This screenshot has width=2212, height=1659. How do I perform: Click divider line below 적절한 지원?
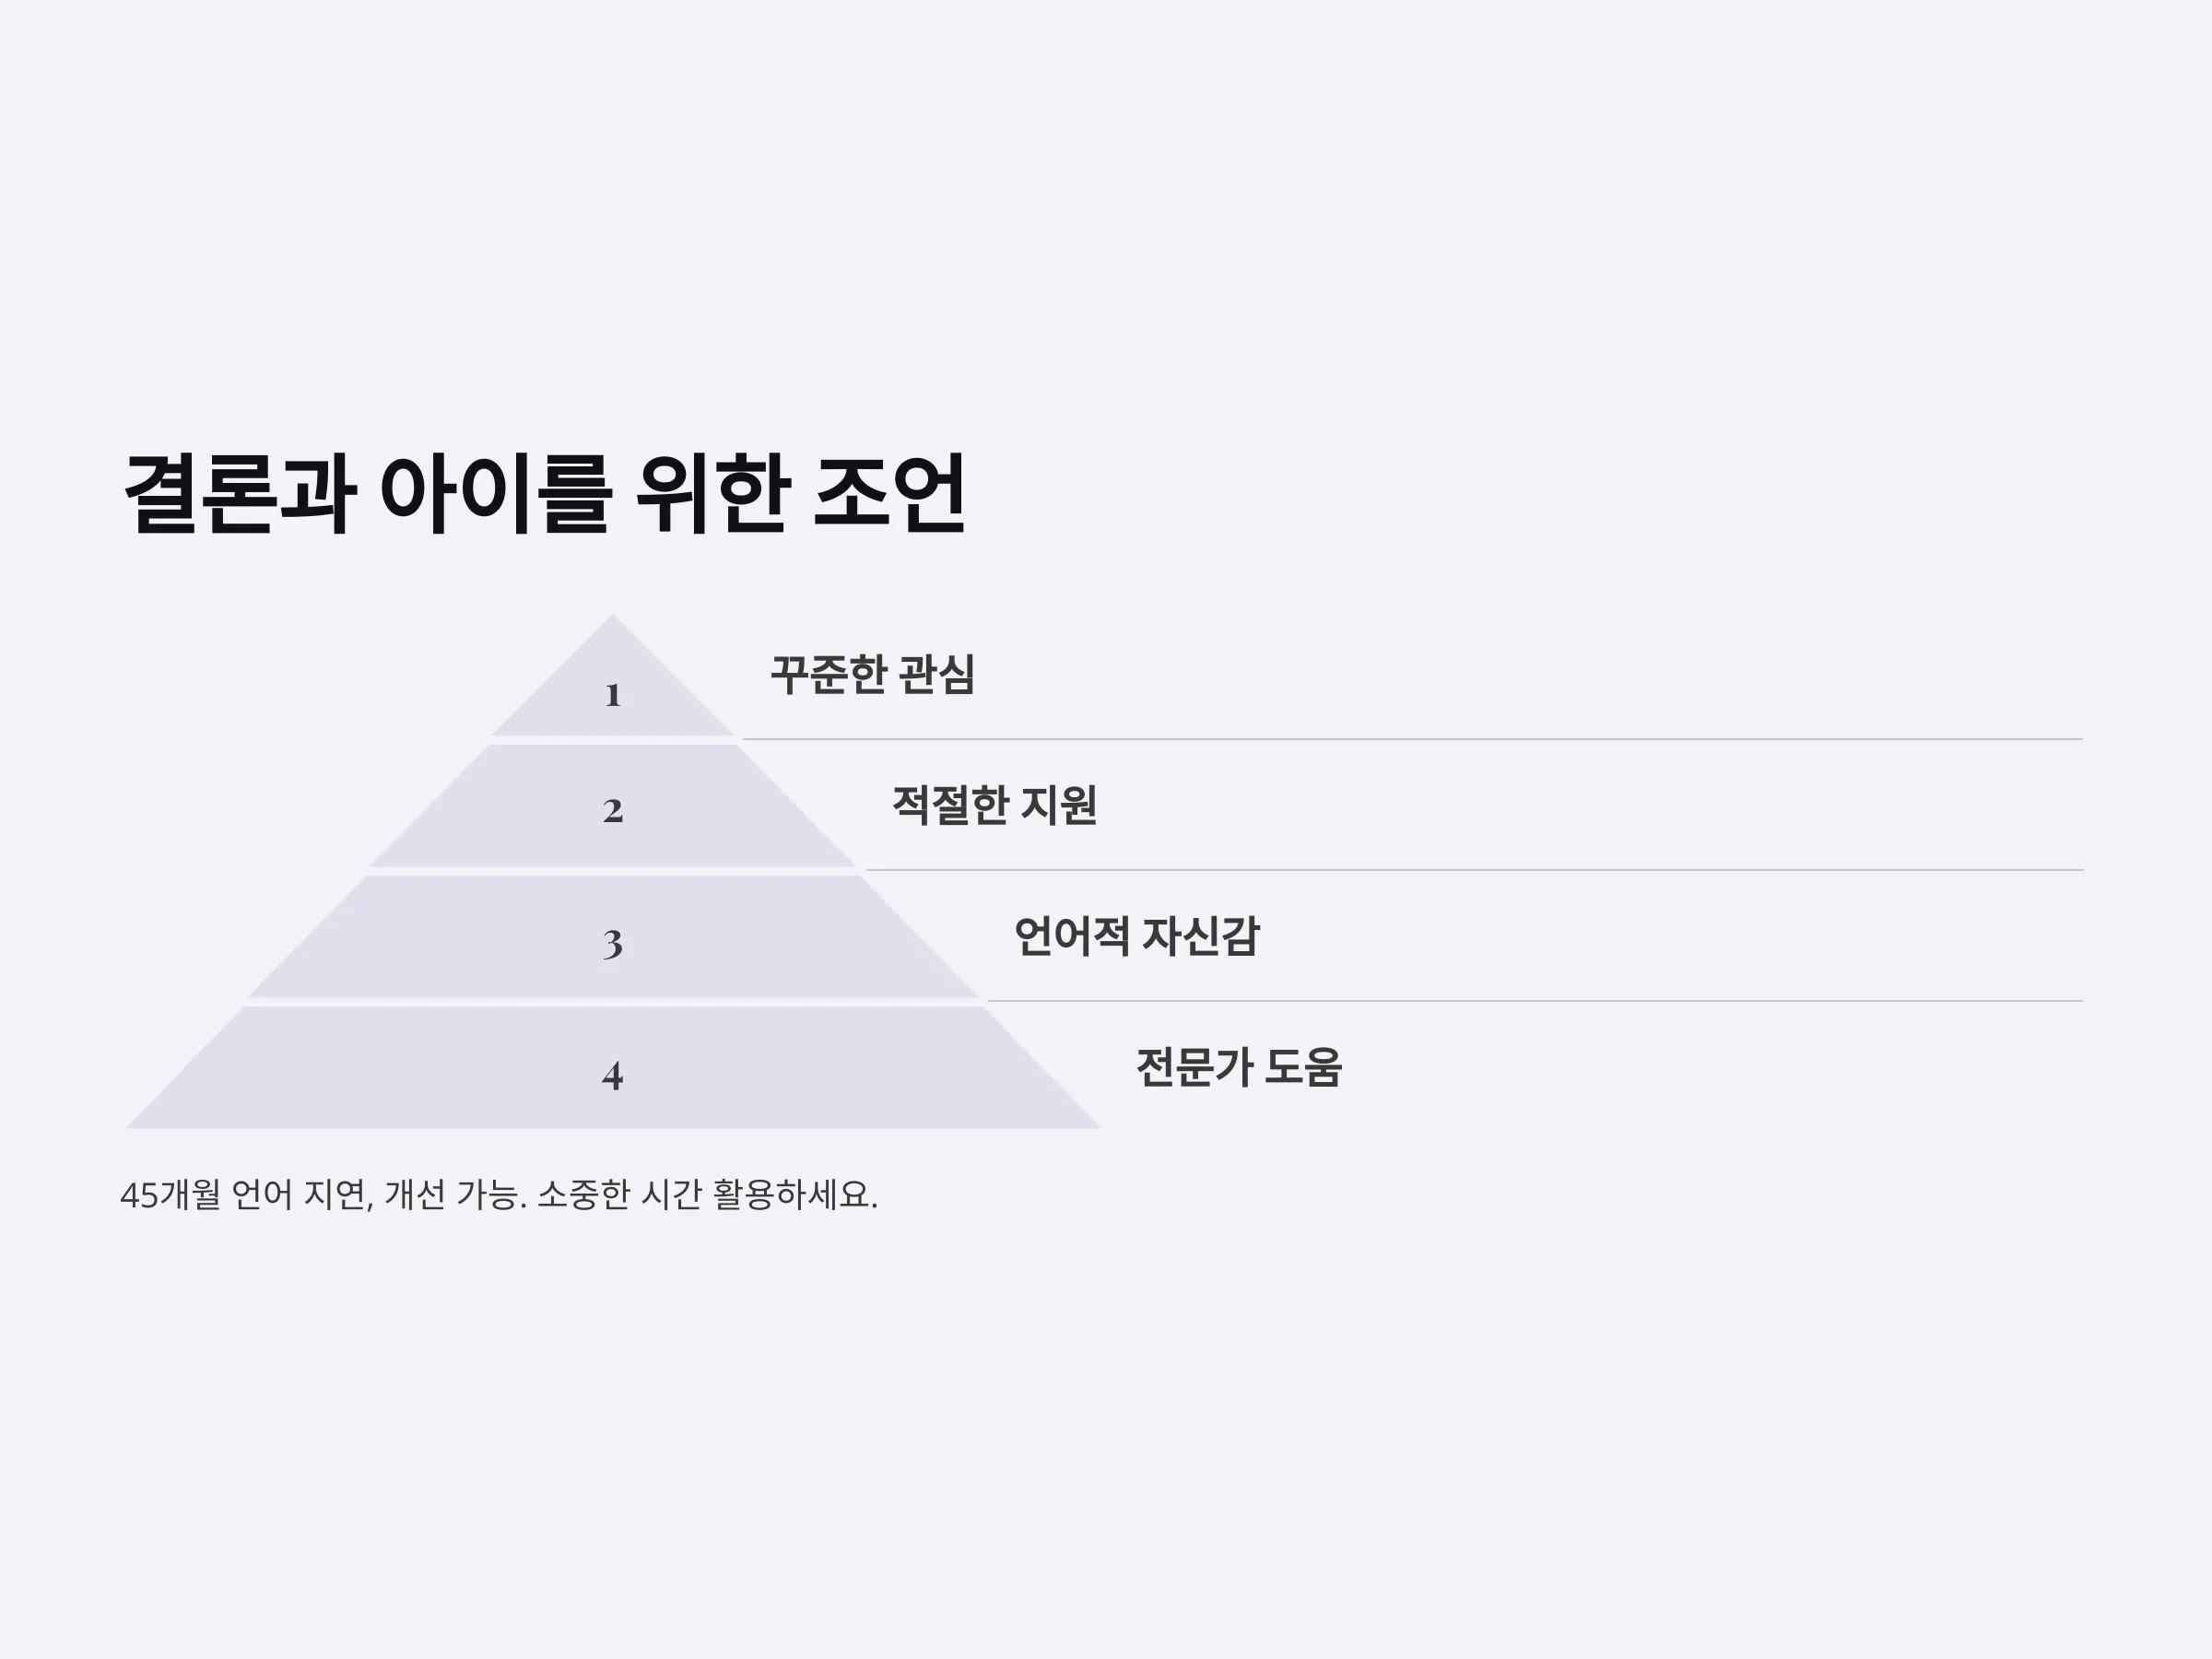1474,870
